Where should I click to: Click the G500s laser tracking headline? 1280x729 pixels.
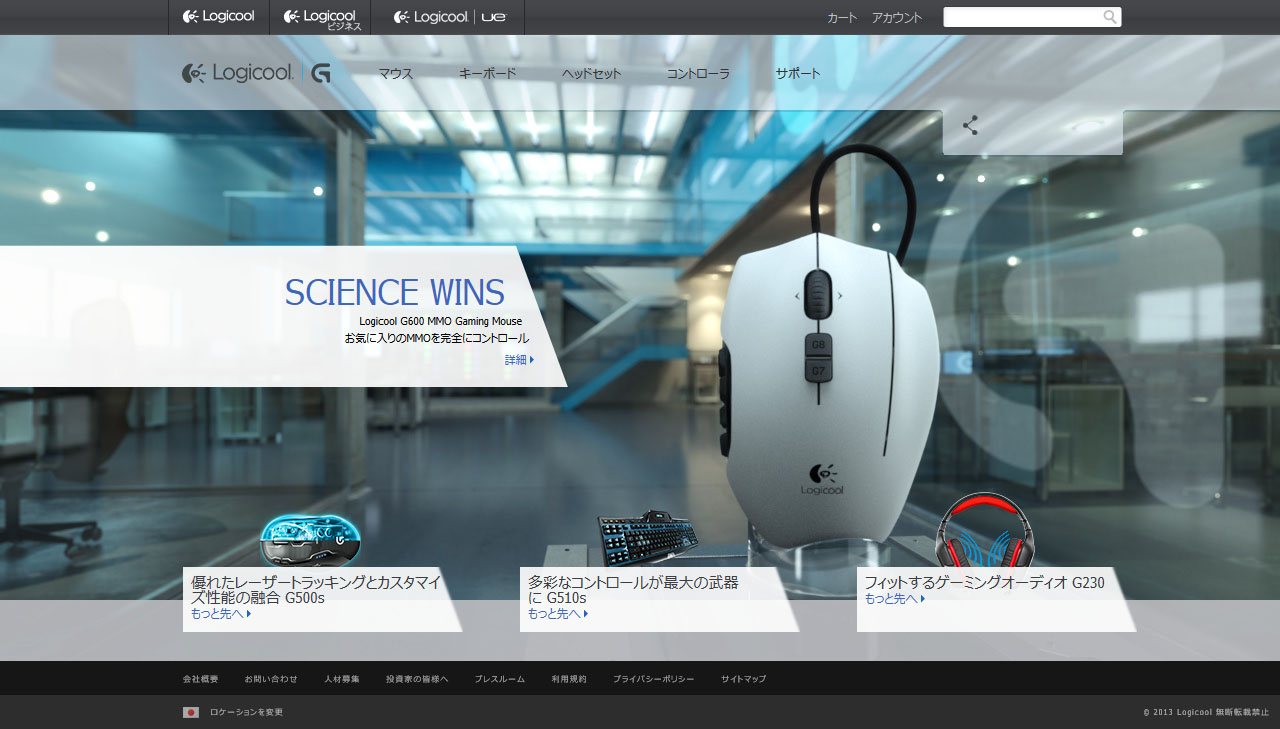click(316, 590)
